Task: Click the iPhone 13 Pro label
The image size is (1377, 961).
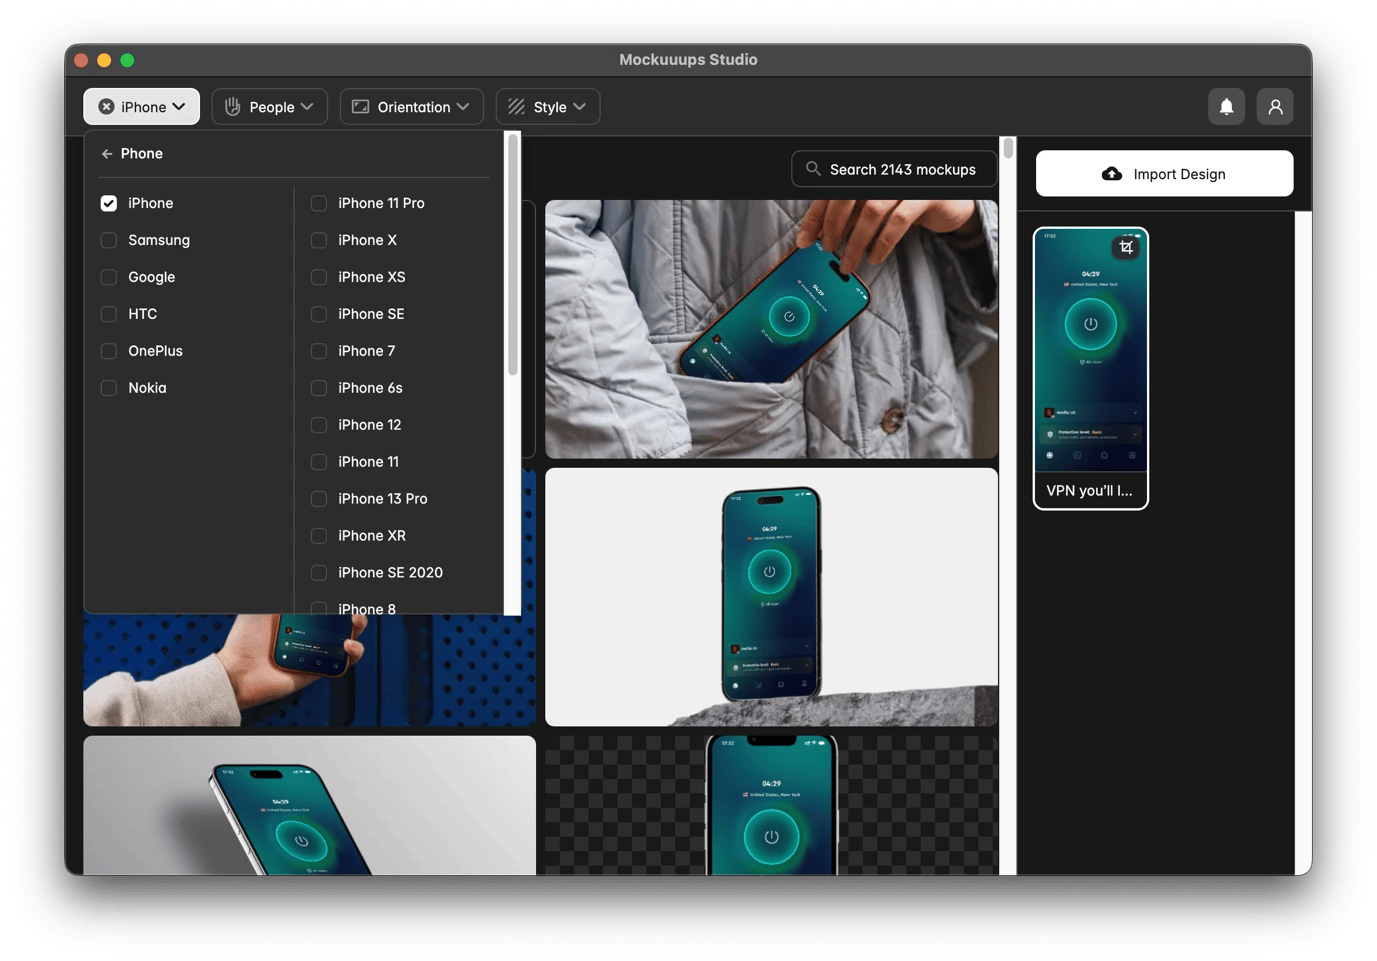Action: 382,499
